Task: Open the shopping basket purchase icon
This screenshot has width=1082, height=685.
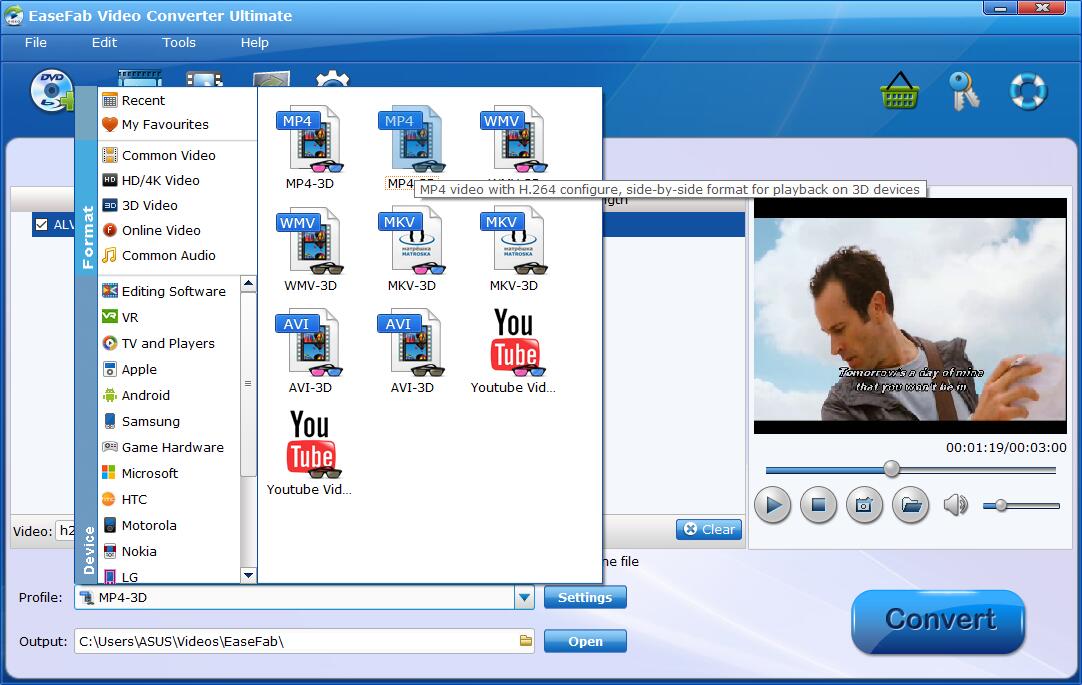Action: coord(899,90)
